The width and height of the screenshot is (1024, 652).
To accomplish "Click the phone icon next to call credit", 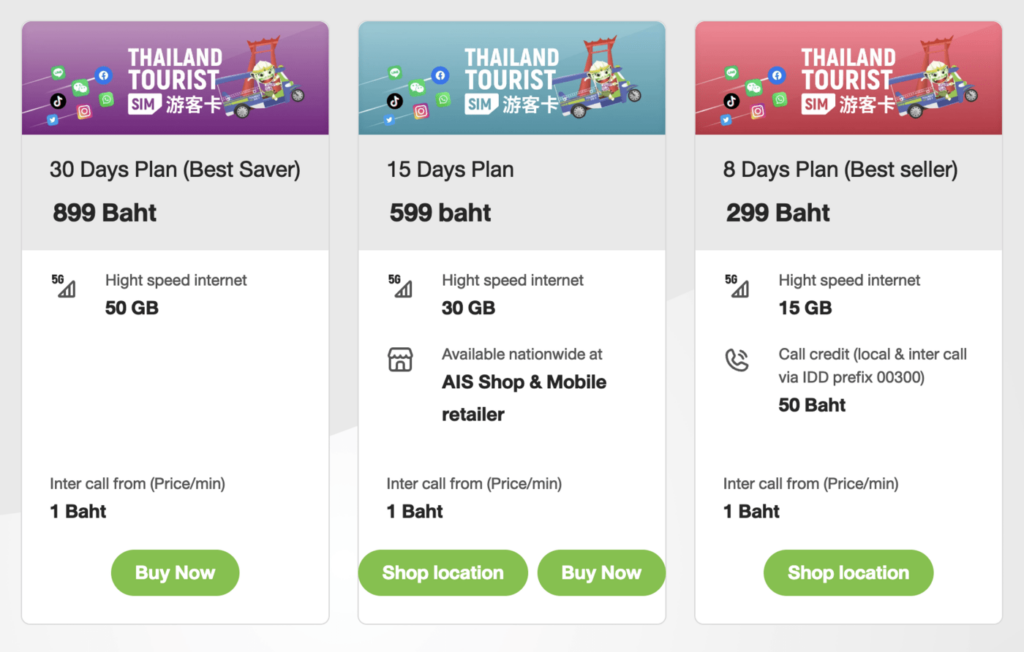I will click(x=738, y=360).
